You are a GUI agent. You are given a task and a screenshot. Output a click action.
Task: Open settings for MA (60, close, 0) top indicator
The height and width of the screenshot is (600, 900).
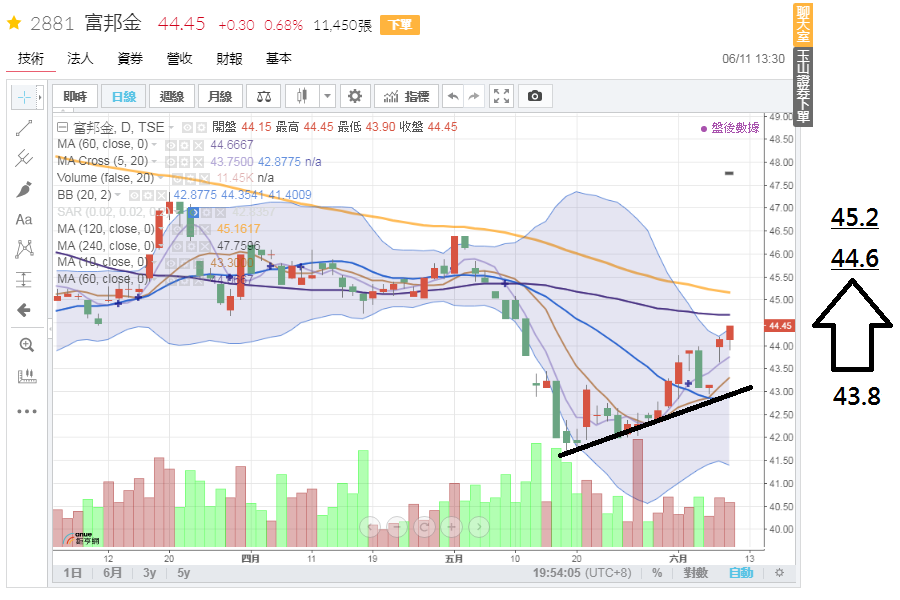pyautogui.click(x=184, y=145)
